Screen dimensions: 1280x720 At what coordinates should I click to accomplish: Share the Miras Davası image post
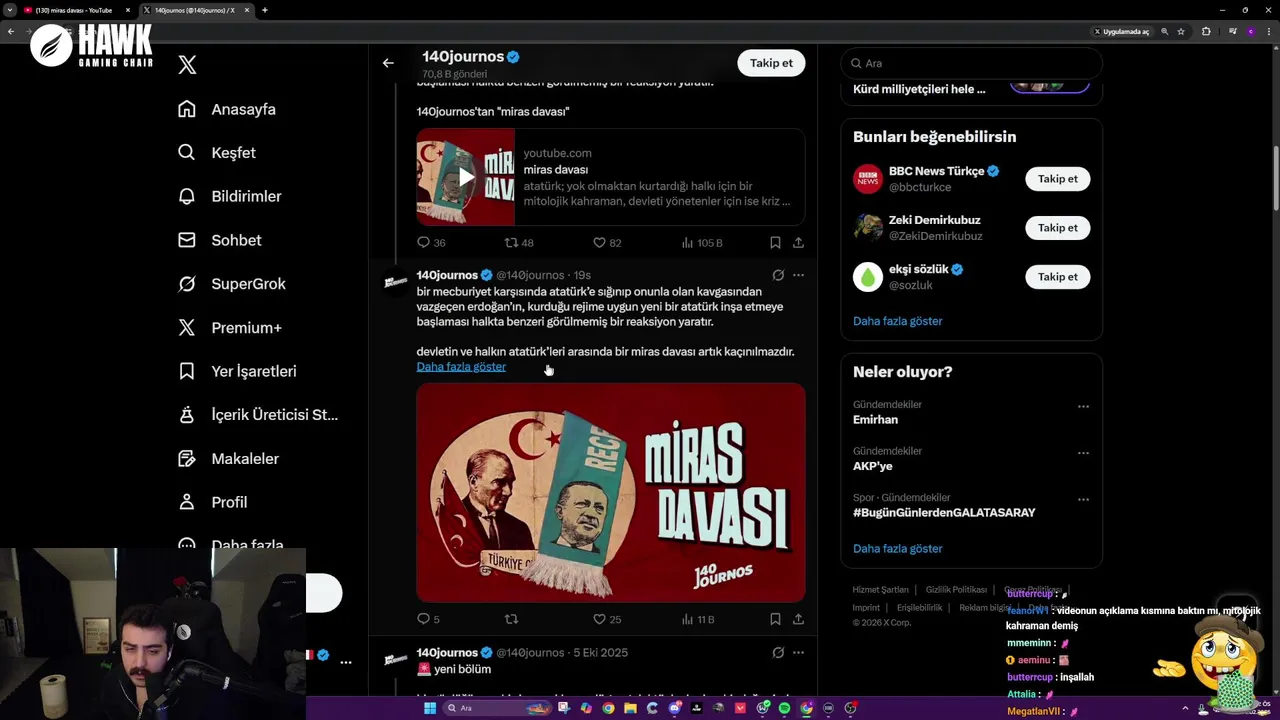pos(798,620)
